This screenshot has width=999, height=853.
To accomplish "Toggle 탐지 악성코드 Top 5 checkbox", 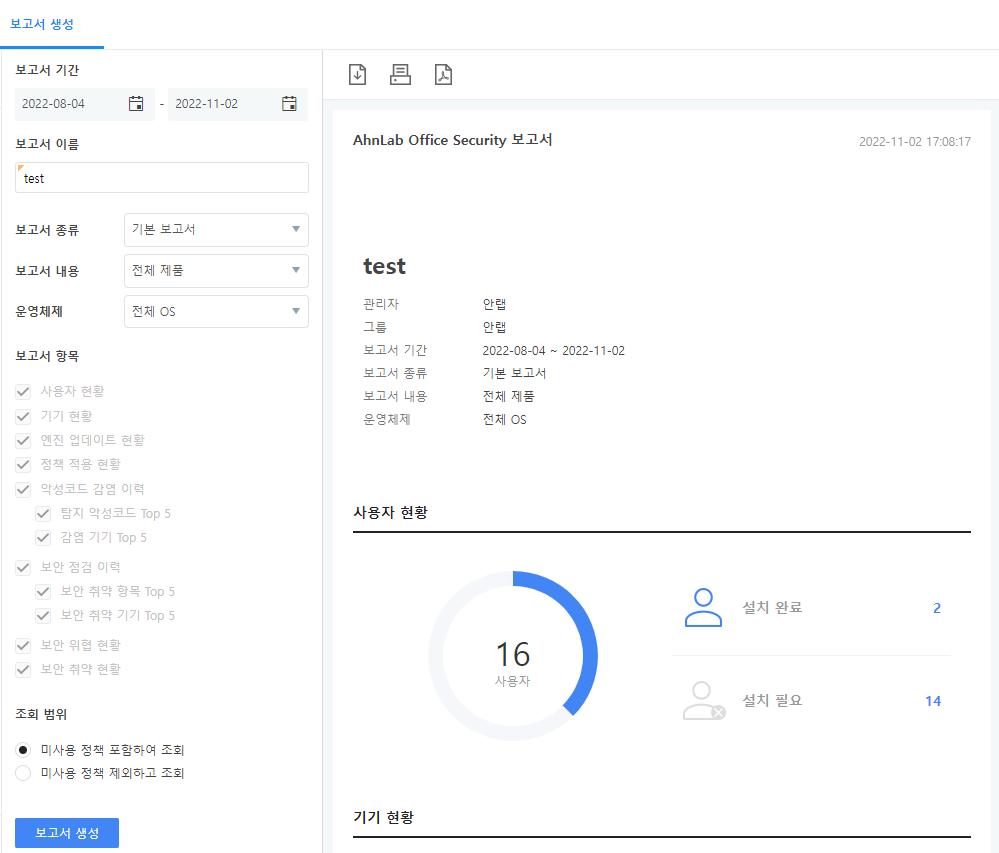I will point(43,514).
